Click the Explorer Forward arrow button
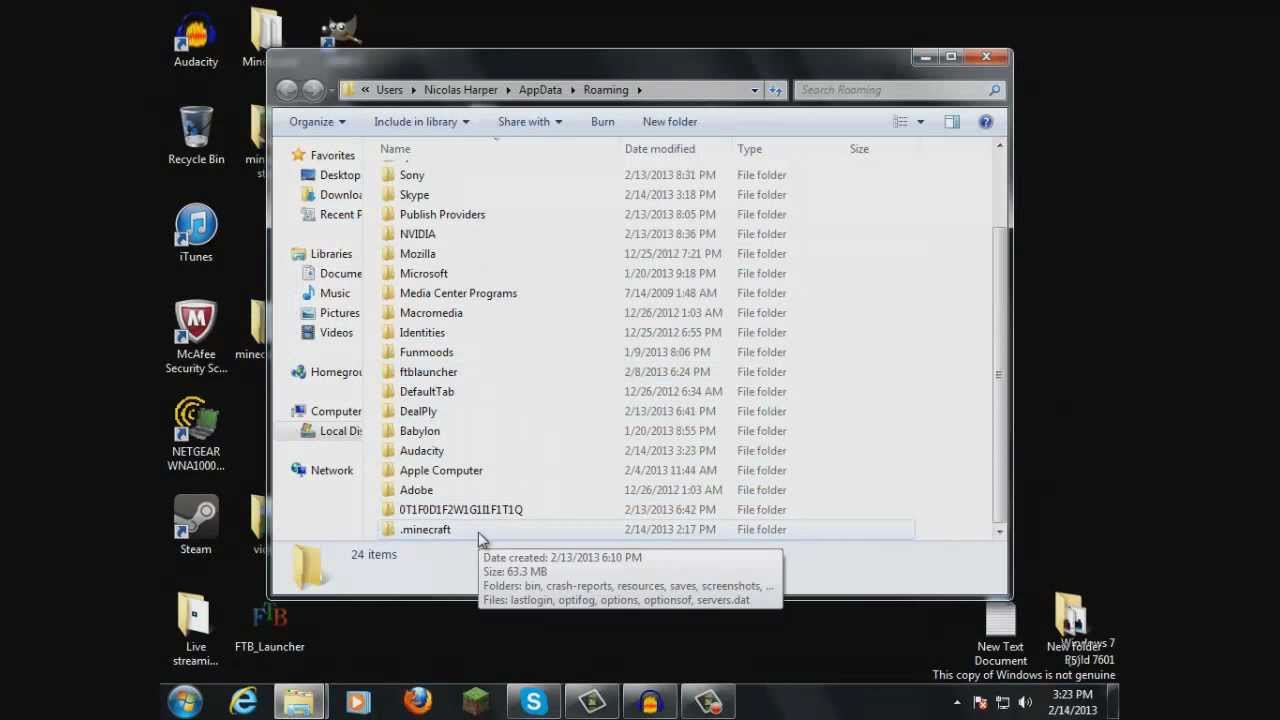The width and height of the screenshot is (1280, 720). point(313,90)
